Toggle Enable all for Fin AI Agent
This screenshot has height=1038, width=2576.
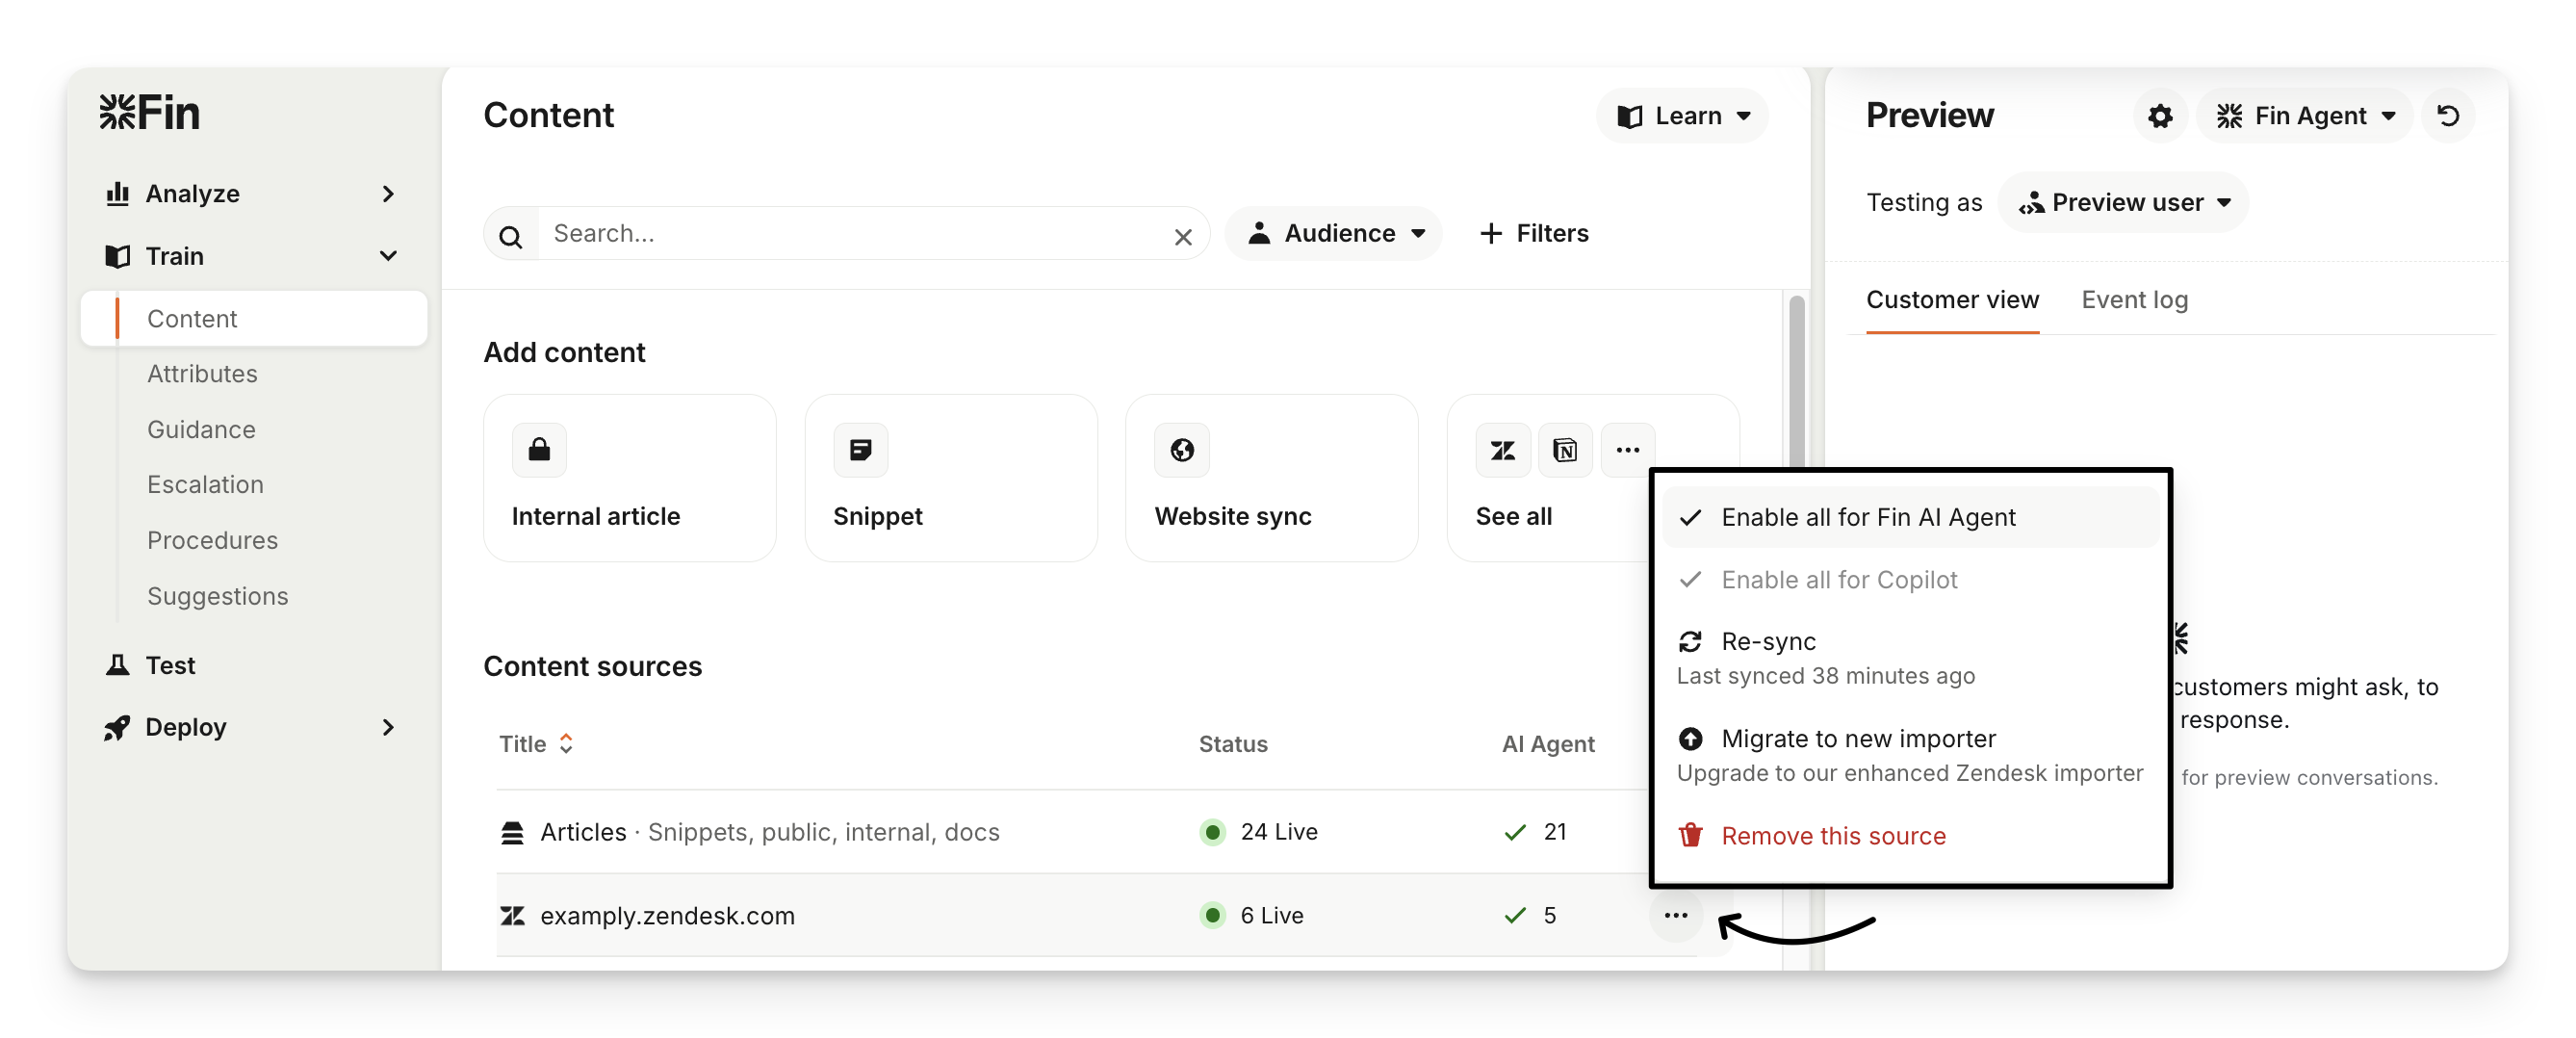point(1867,517)
